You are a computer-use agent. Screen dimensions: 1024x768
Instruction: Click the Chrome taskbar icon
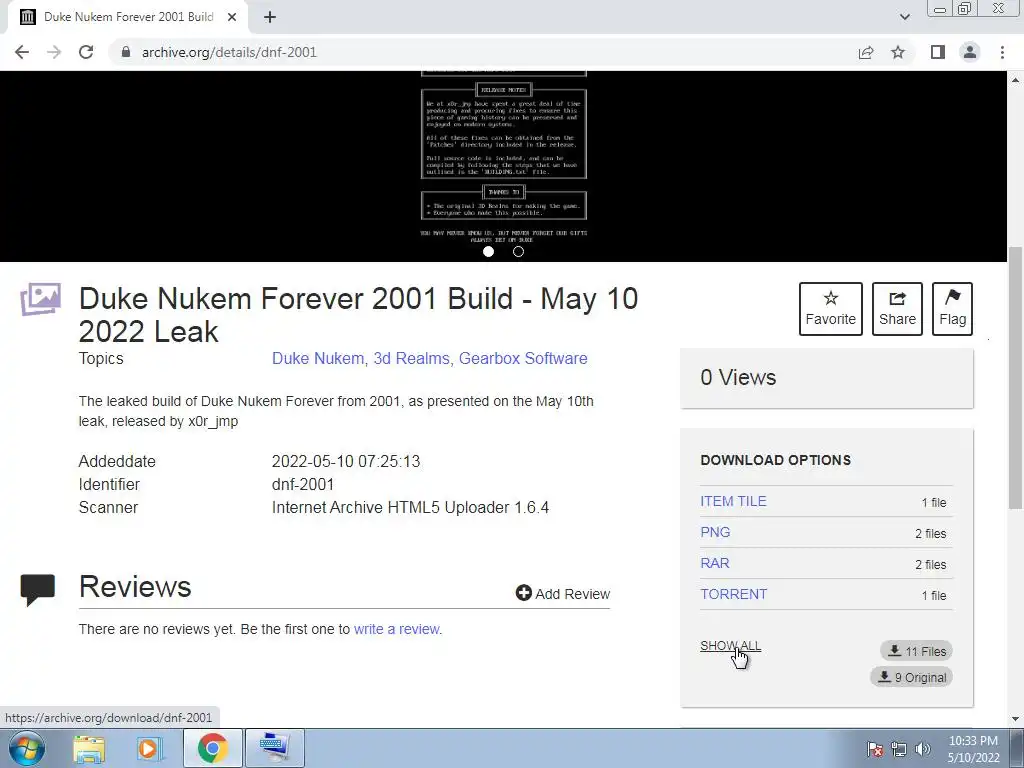(x=212, y=748)
